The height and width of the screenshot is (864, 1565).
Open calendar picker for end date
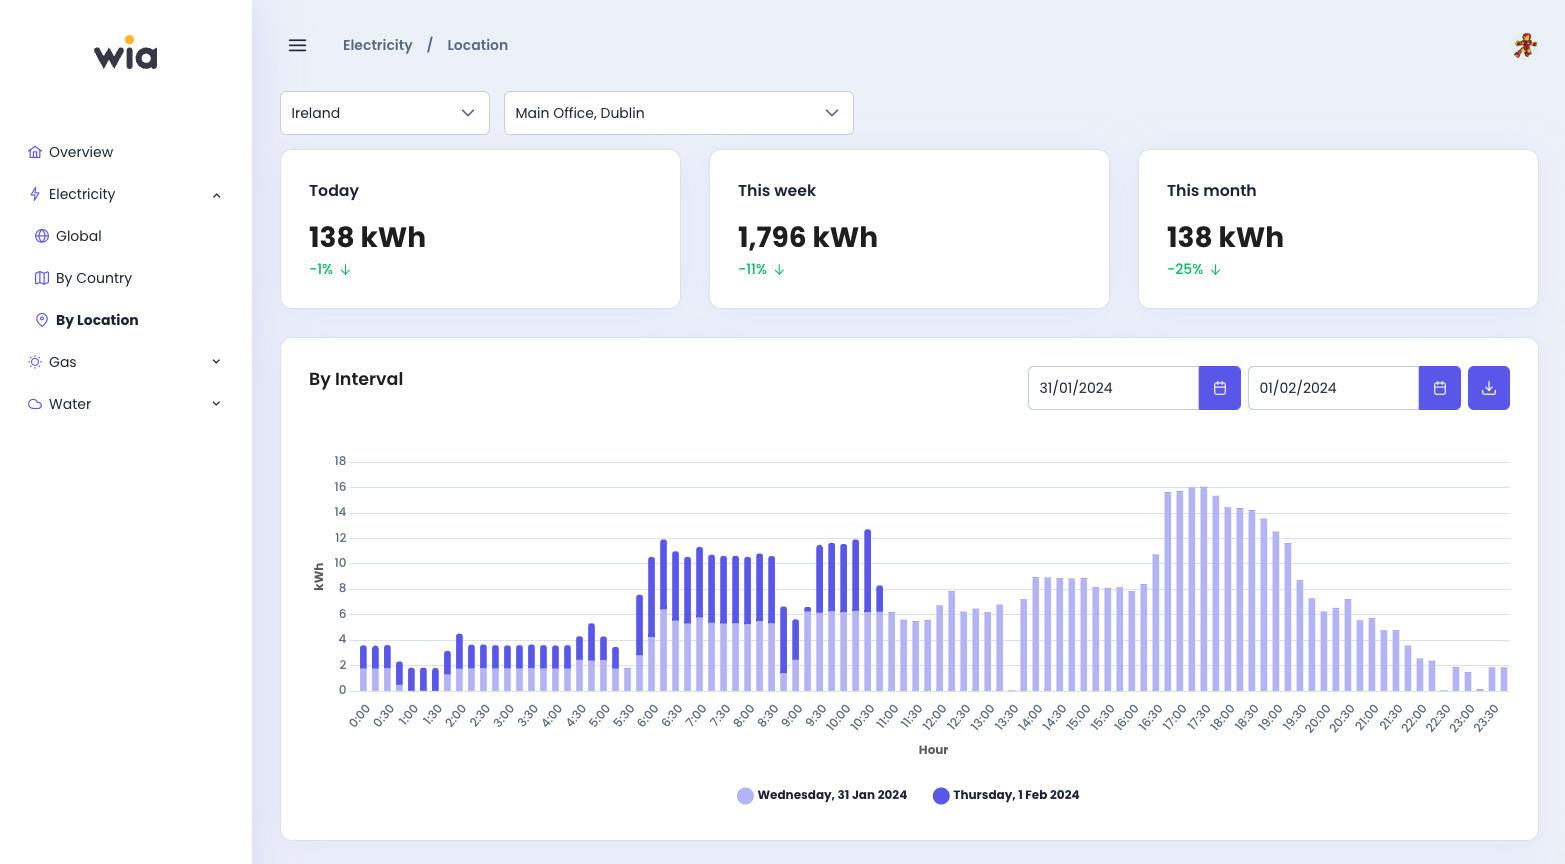pos(1440,388)
